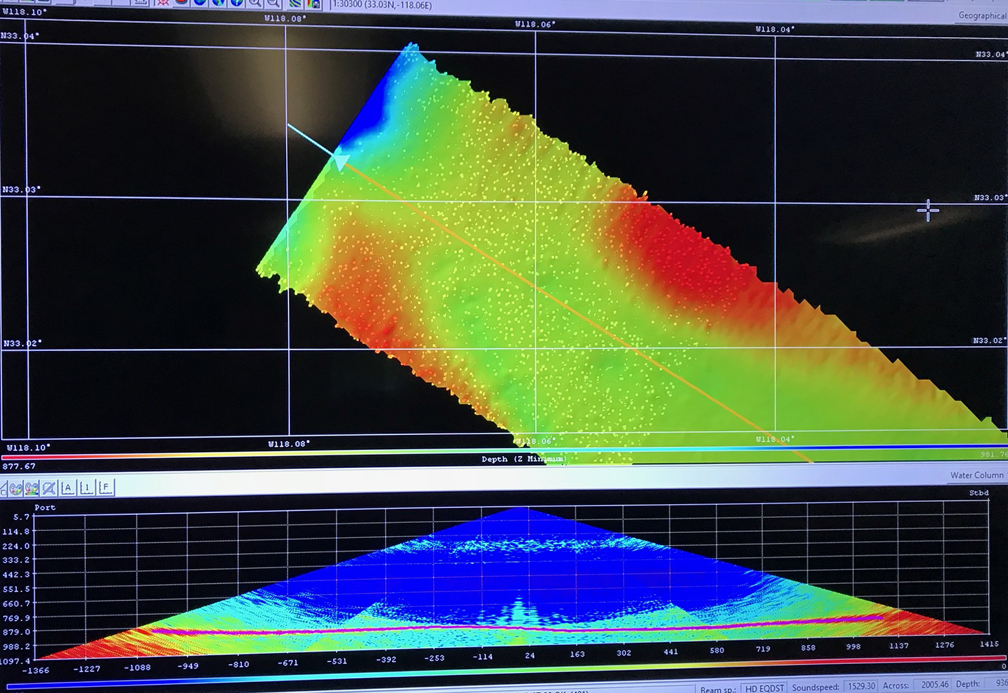Click the first magnifier zoom icon in the top toolbar

point(255,3)
